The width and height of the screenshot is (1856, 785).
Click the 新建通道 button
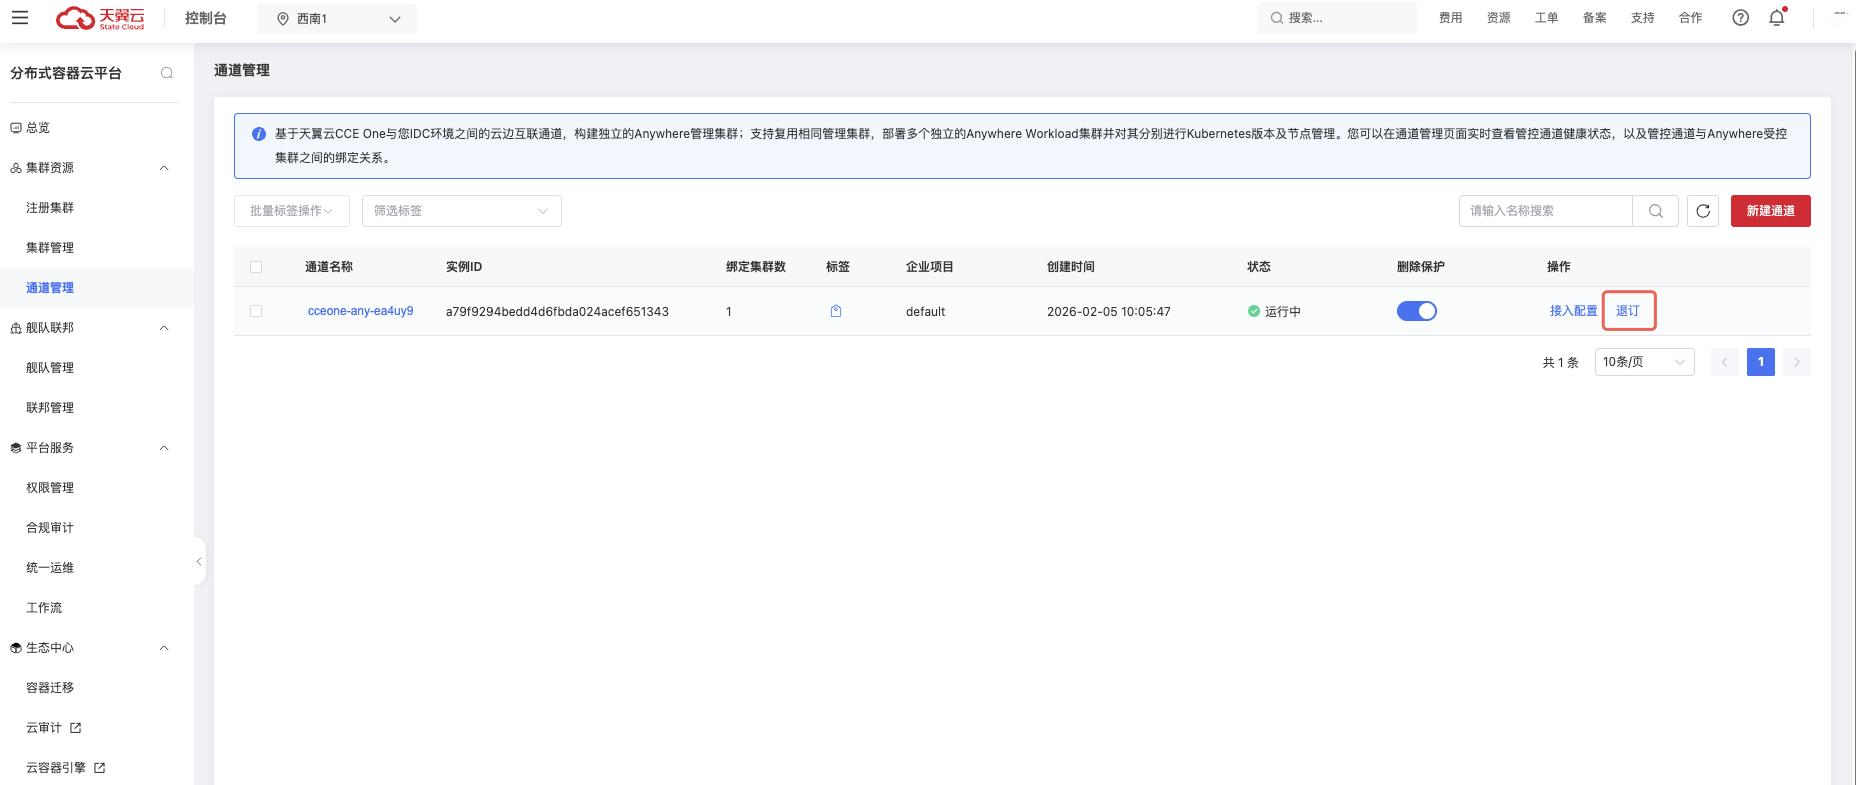(x=1770, y=211)
